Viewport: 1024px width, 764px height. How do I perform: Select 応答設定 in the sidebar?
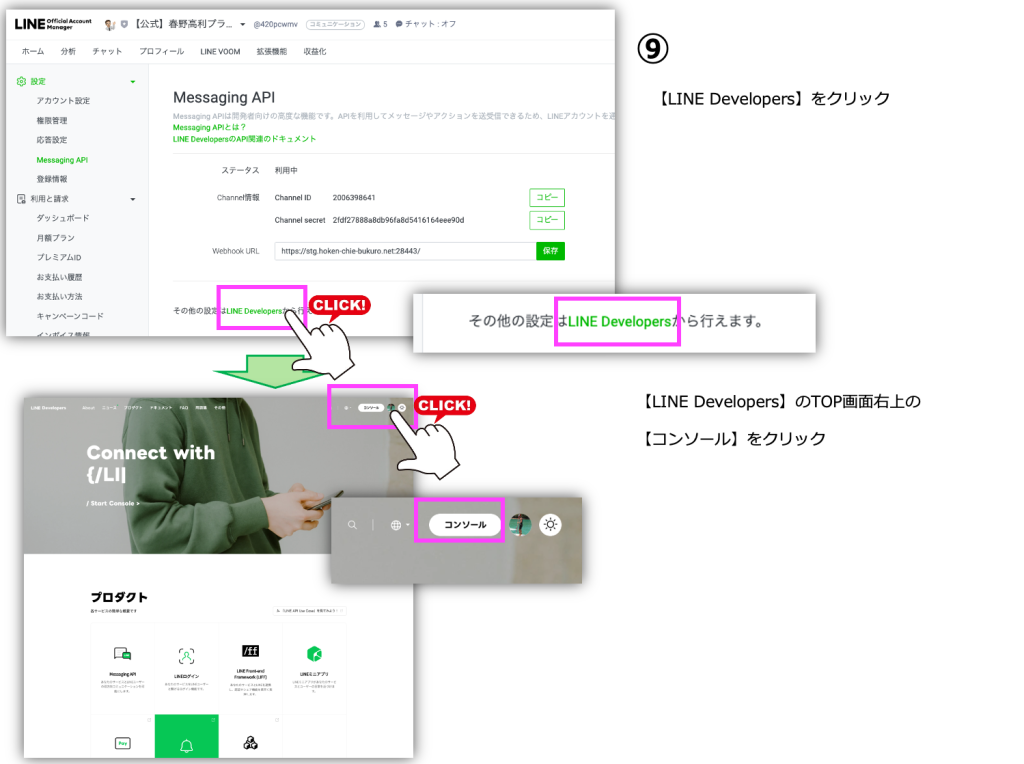point(52,140)
